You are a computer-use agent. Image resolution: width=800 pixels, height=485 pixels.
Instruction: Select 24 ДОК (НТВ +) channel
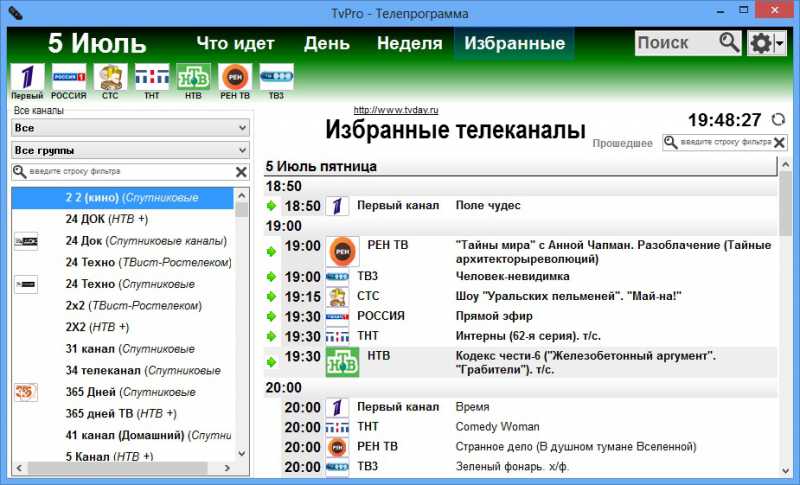(123, 219)
